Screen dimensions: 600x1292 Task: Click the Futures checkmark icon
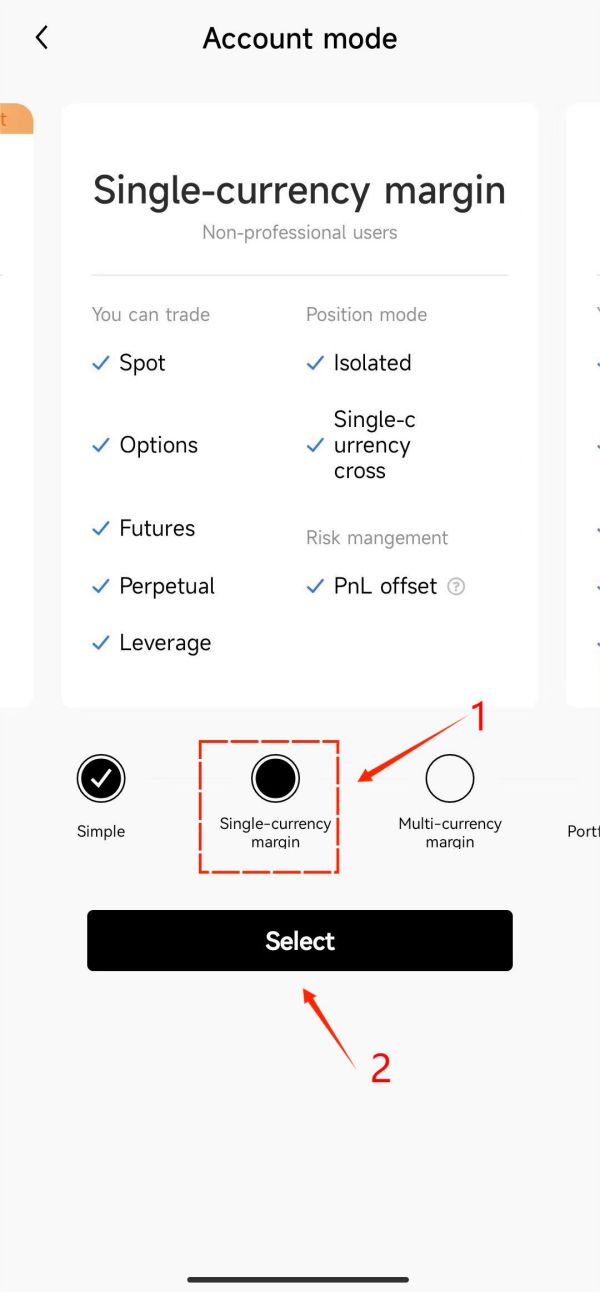coord(100,529)
